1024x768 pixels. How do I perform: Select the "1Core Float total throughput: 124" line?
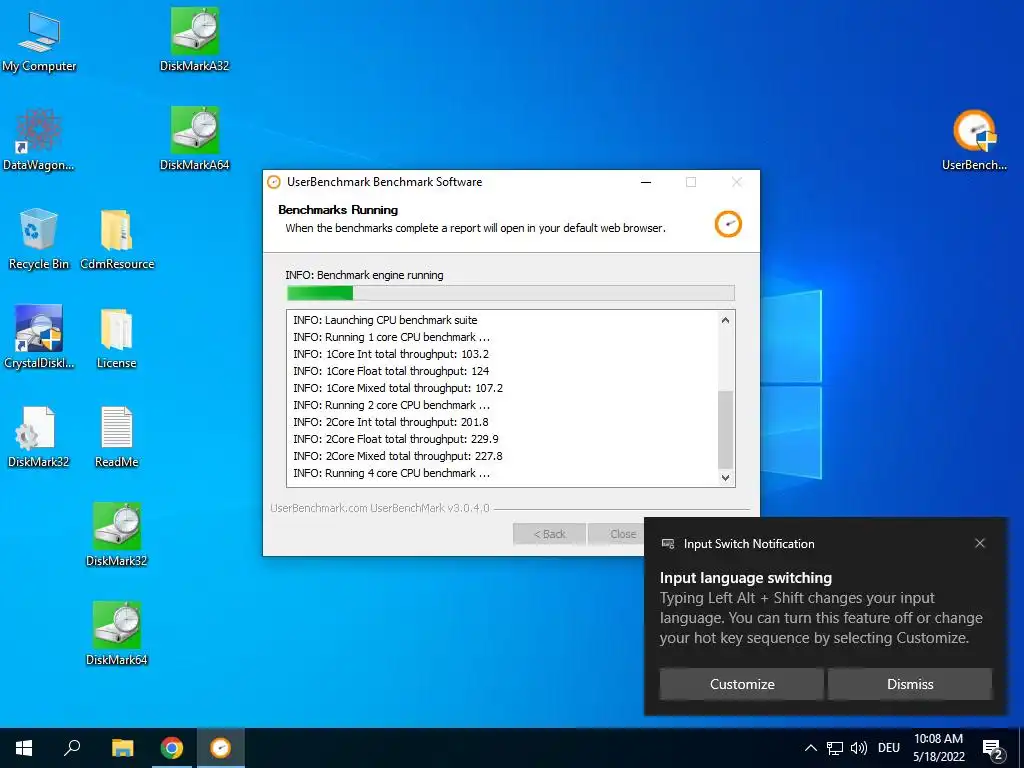pos(391,371)
